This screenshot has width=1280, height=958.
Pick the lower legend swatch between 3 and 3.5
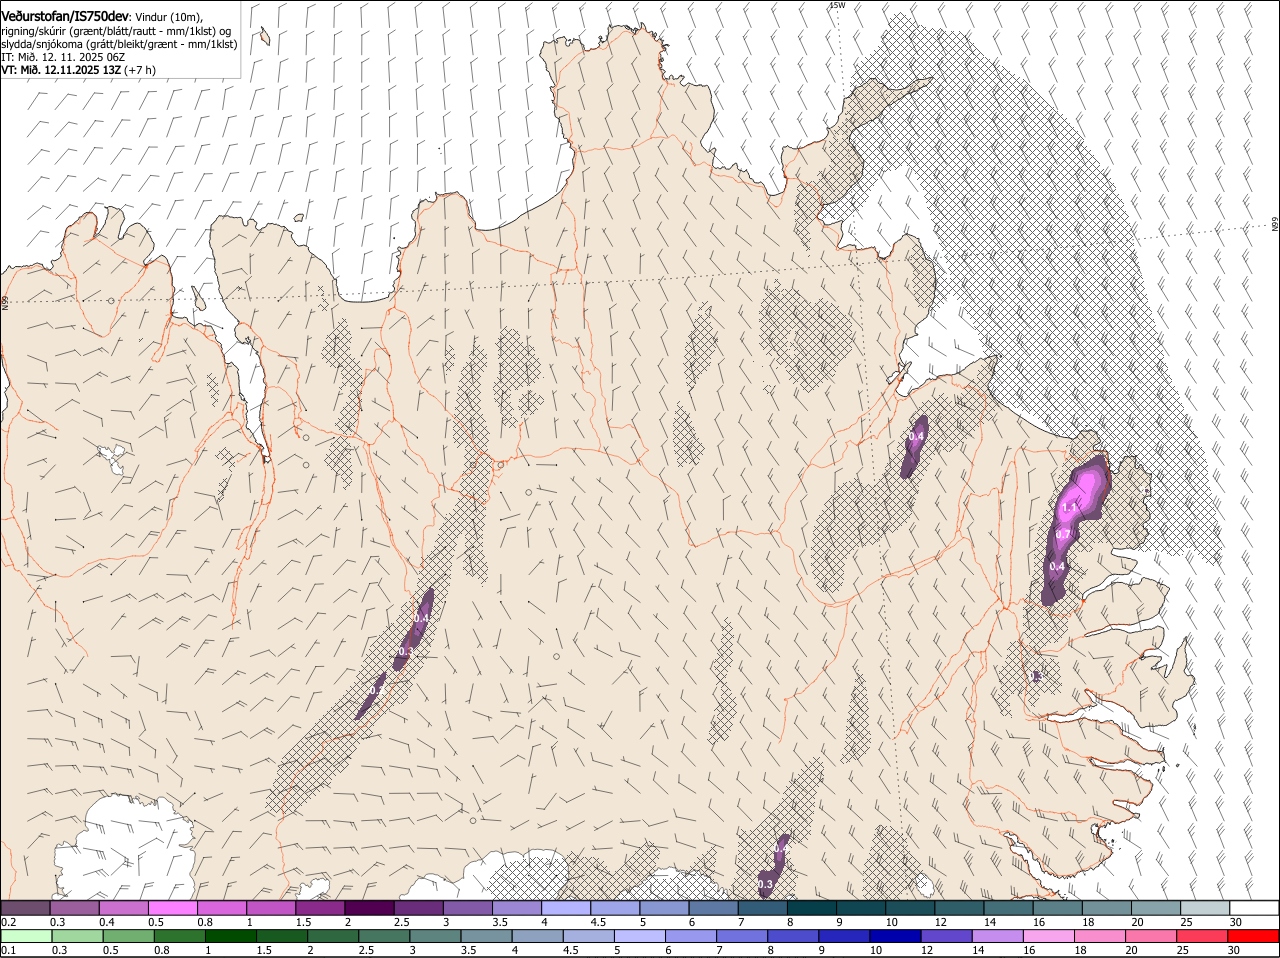click(435, 936)
